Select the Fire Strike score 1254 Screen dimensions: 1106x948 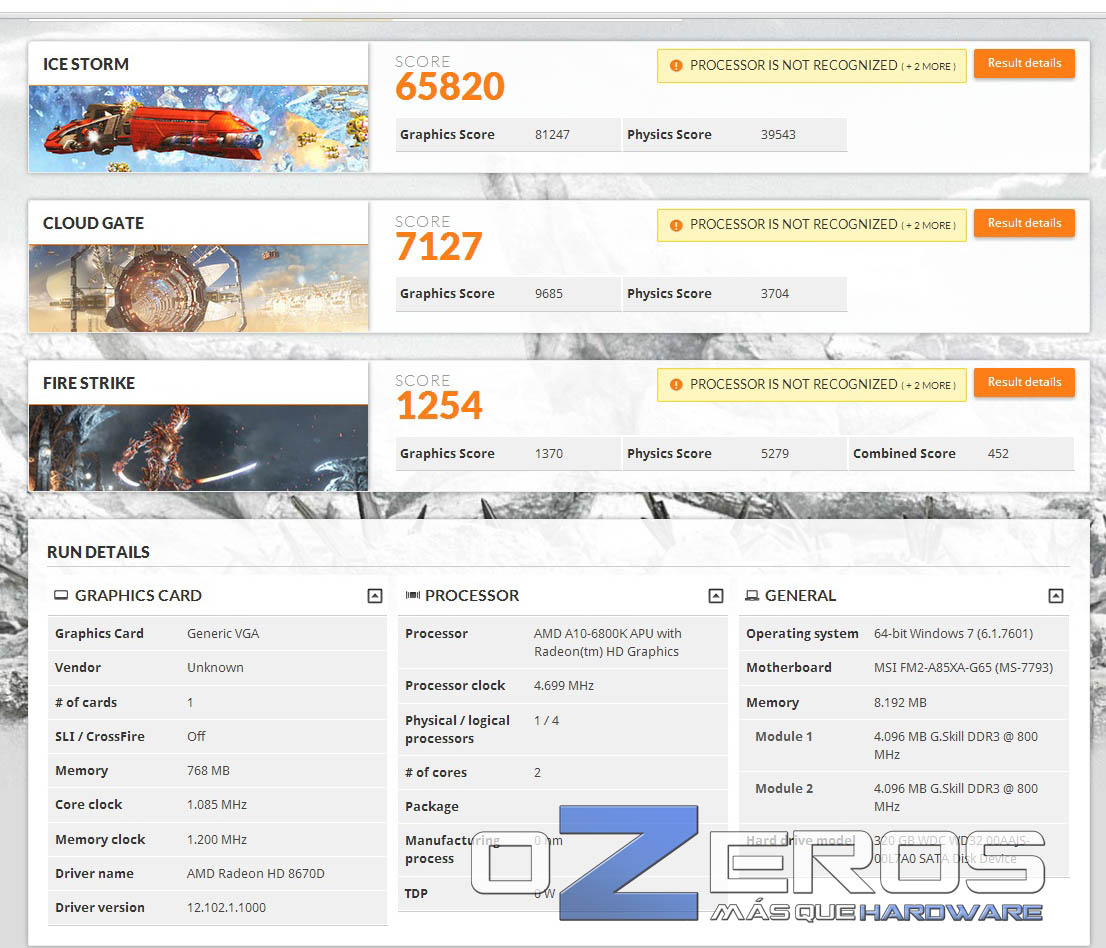[x=439, y=406]
